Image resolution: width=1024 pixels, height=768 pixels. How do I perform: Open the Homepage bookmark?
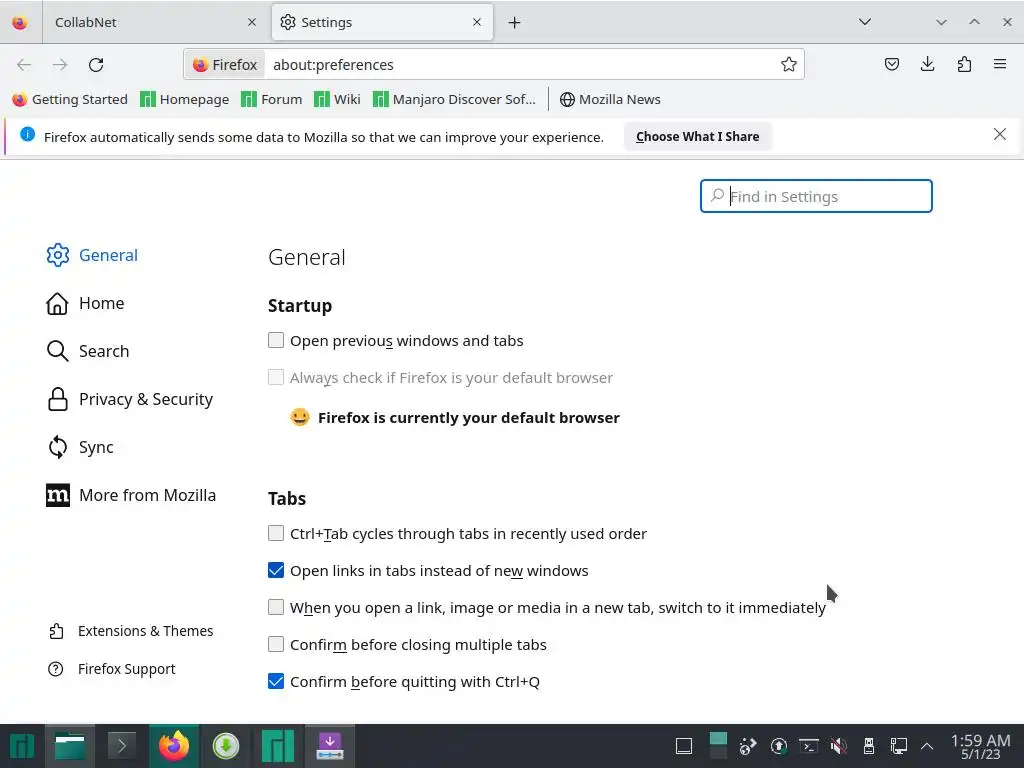tap(185, 99)
